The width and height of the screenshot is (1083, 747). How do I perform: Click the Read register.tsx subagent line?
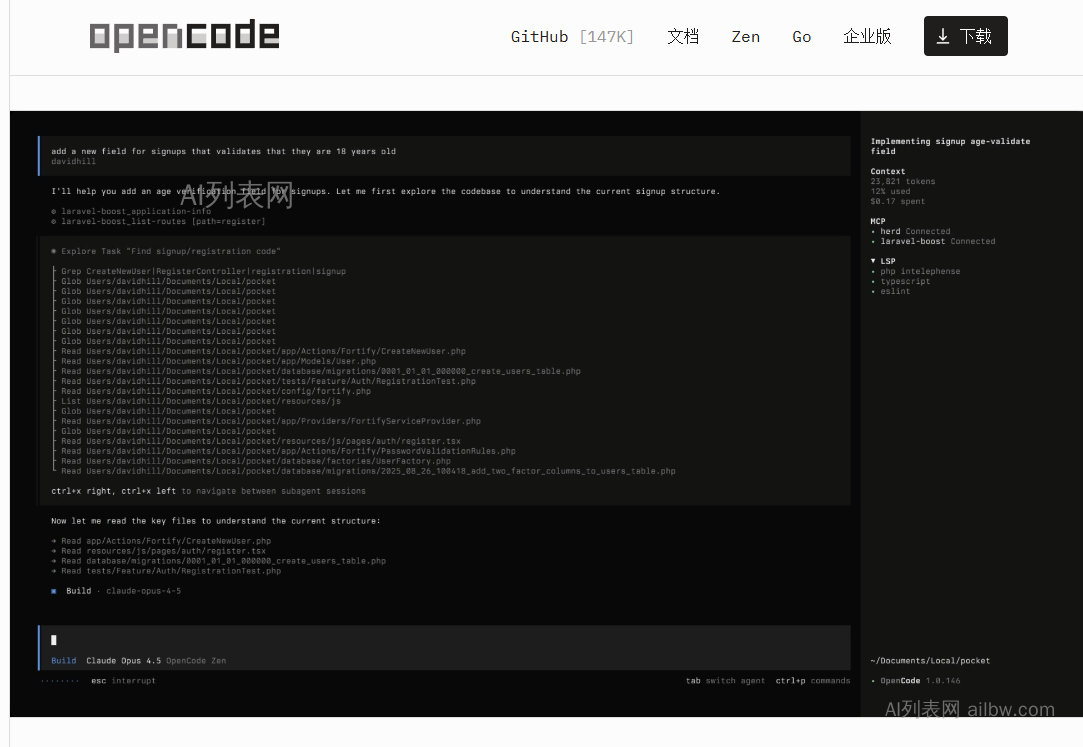pyautogui.click(x=260, y=441)
